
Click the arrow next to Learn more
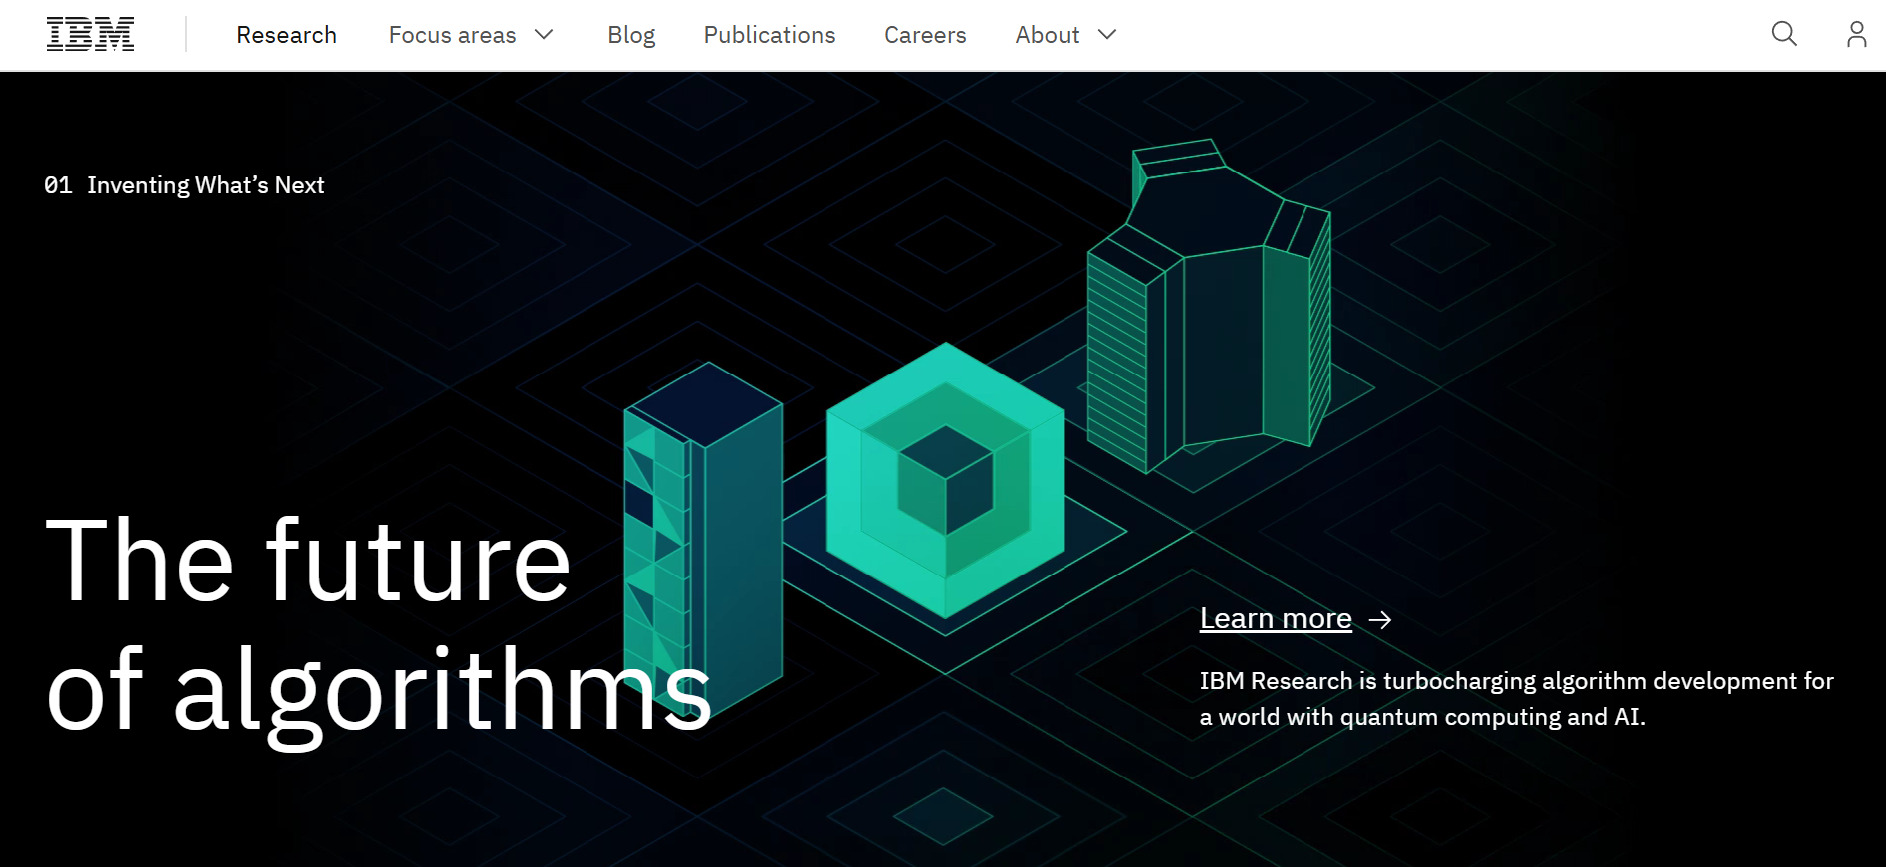click(x=1380, y=620)
